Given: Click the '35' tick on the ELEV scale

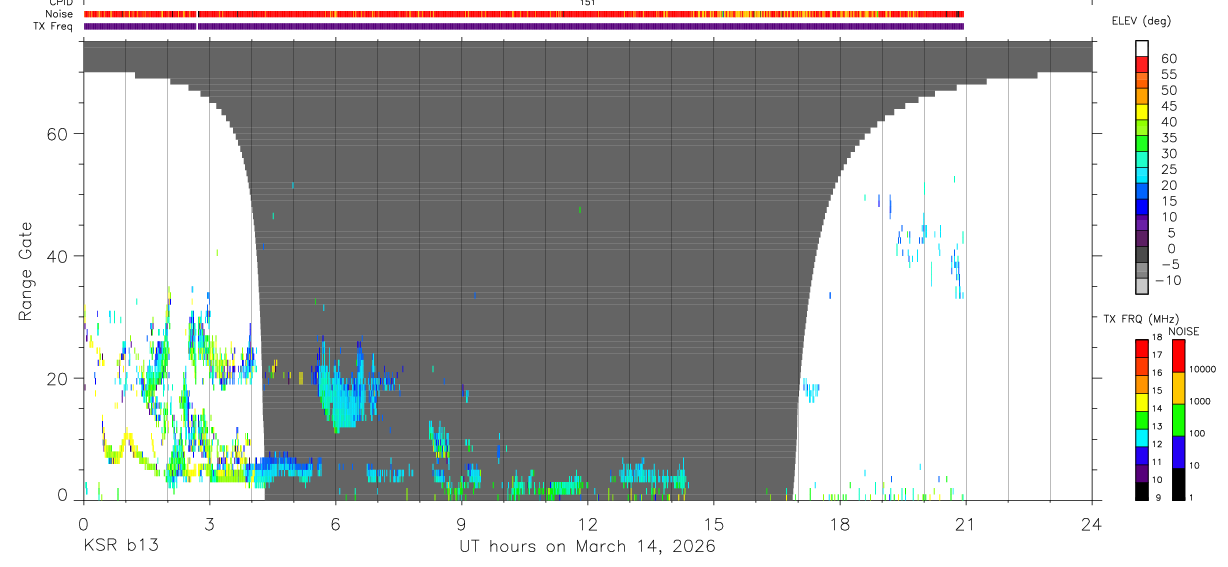Looking at the screenshot, I should click(x=1168, y=138).
